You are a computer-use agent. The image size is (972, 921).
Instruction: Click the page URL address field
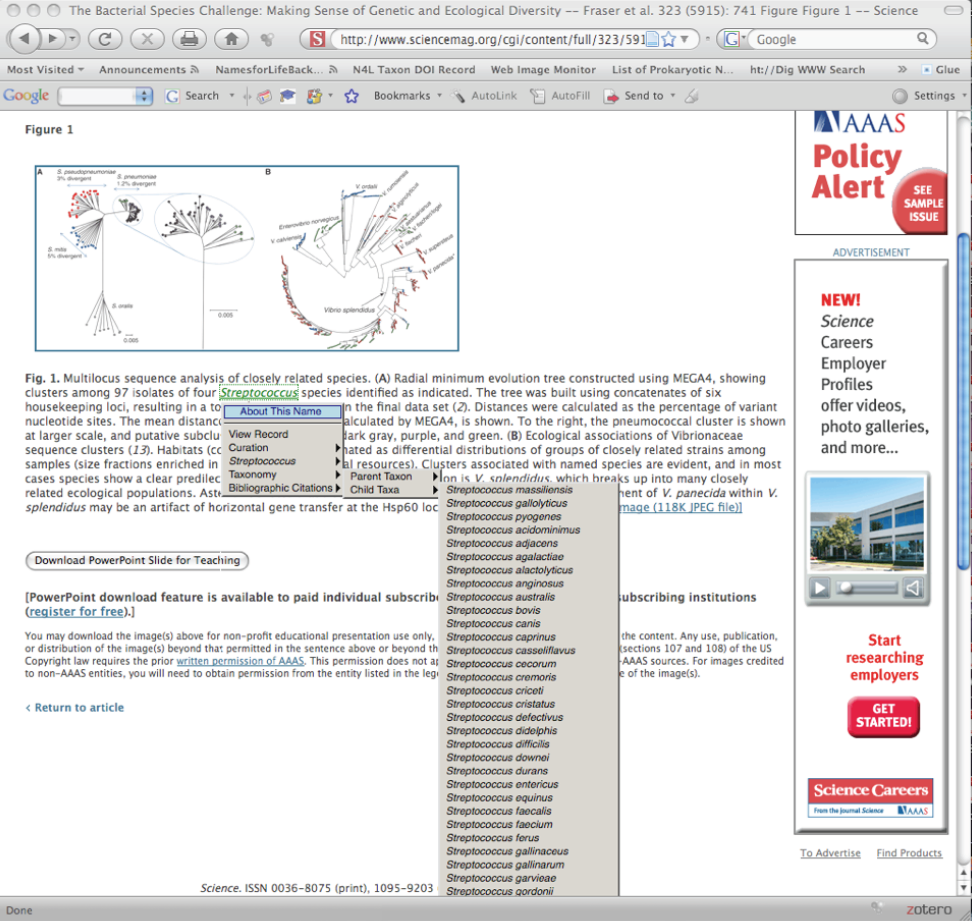(490, 40)
